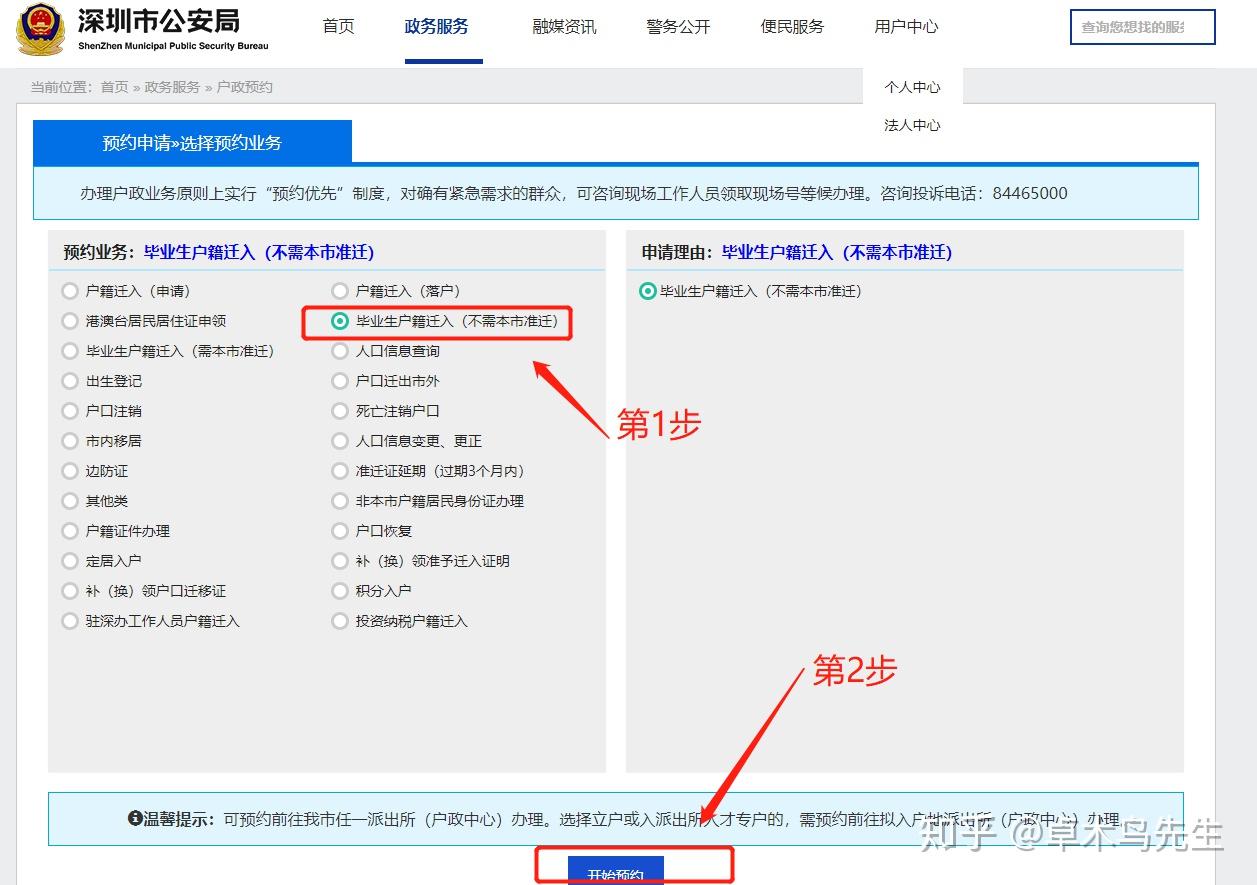This screenshot has width=1257, height=885.
Task: Click the 开始预约 button
Action: coord(615,873)
